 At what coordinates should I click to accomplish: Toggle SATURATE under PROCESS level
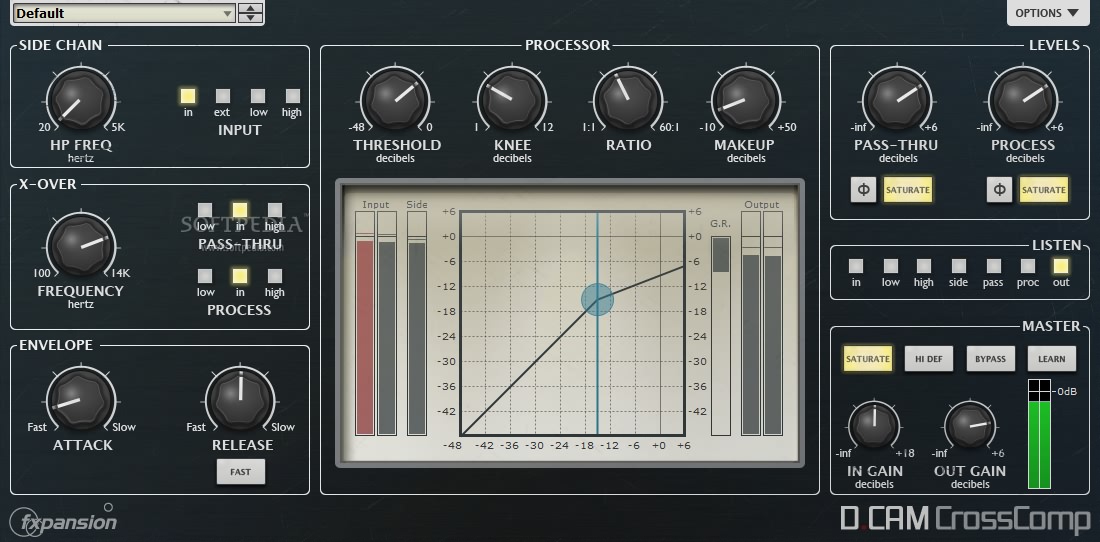tap(1044, 190)
